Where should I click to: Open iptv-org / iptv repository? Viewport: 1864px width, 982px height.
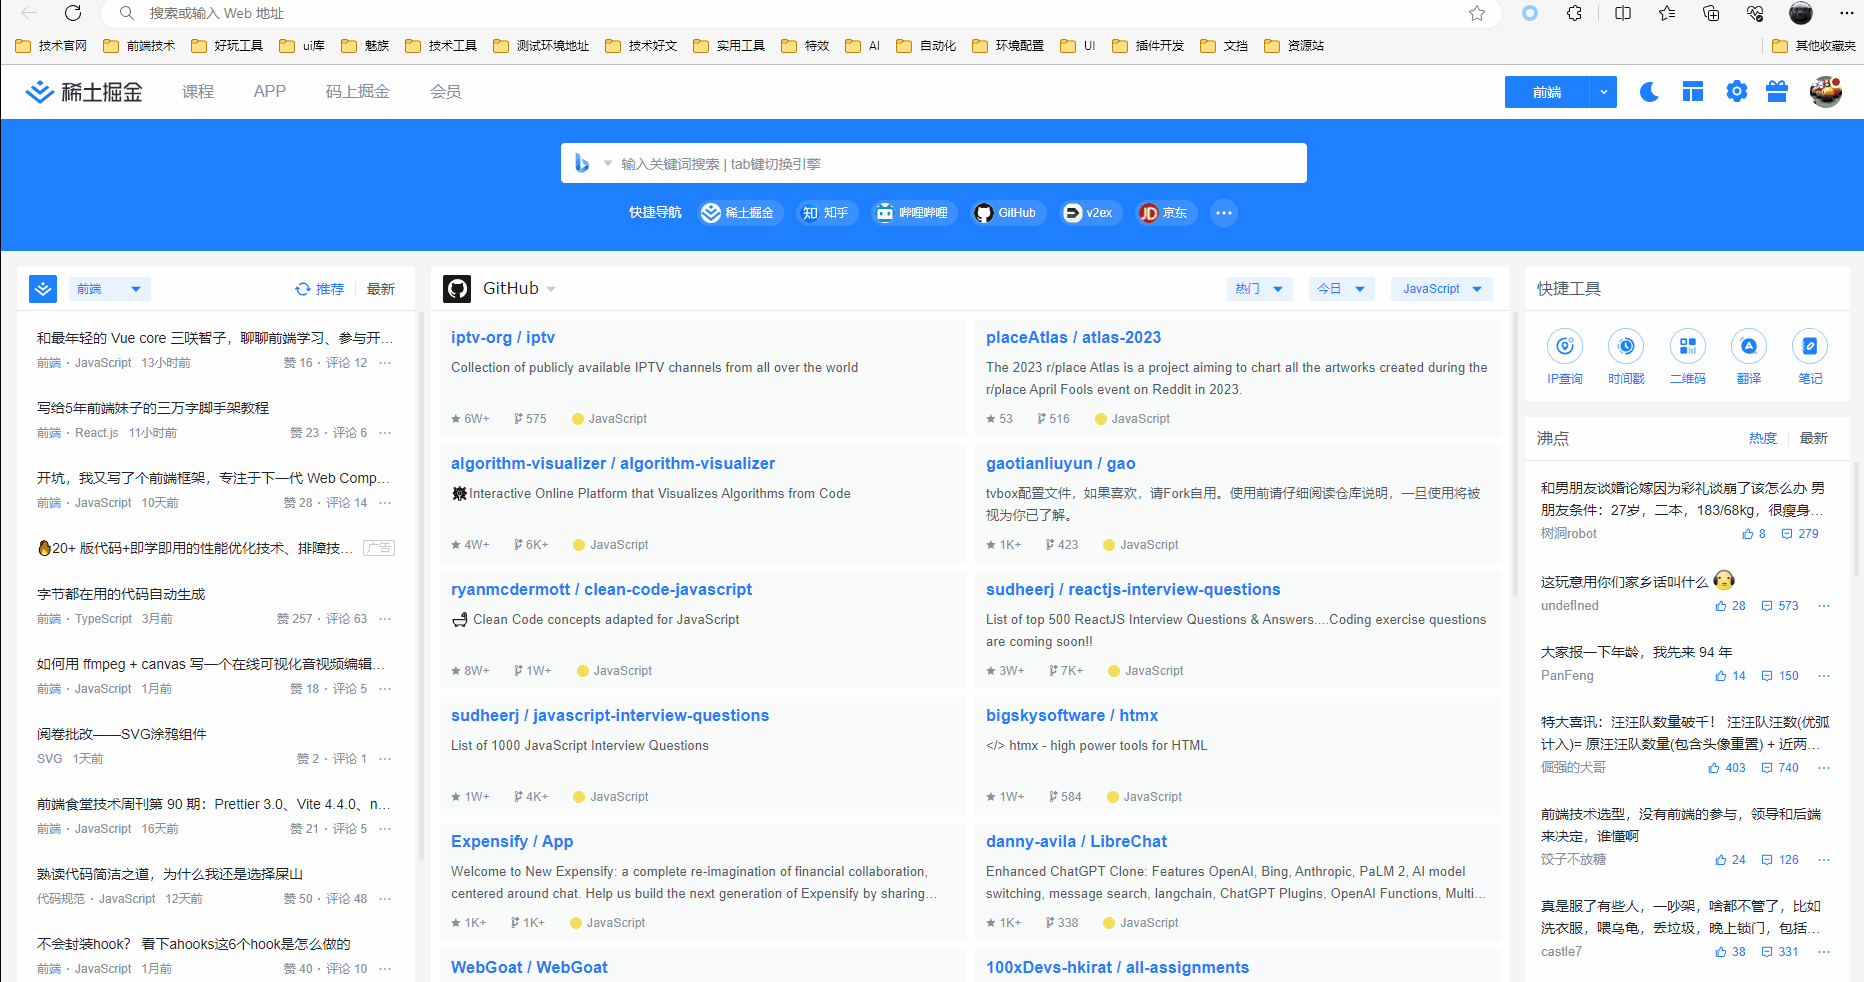pyautogui.click(x=503, y=338)
